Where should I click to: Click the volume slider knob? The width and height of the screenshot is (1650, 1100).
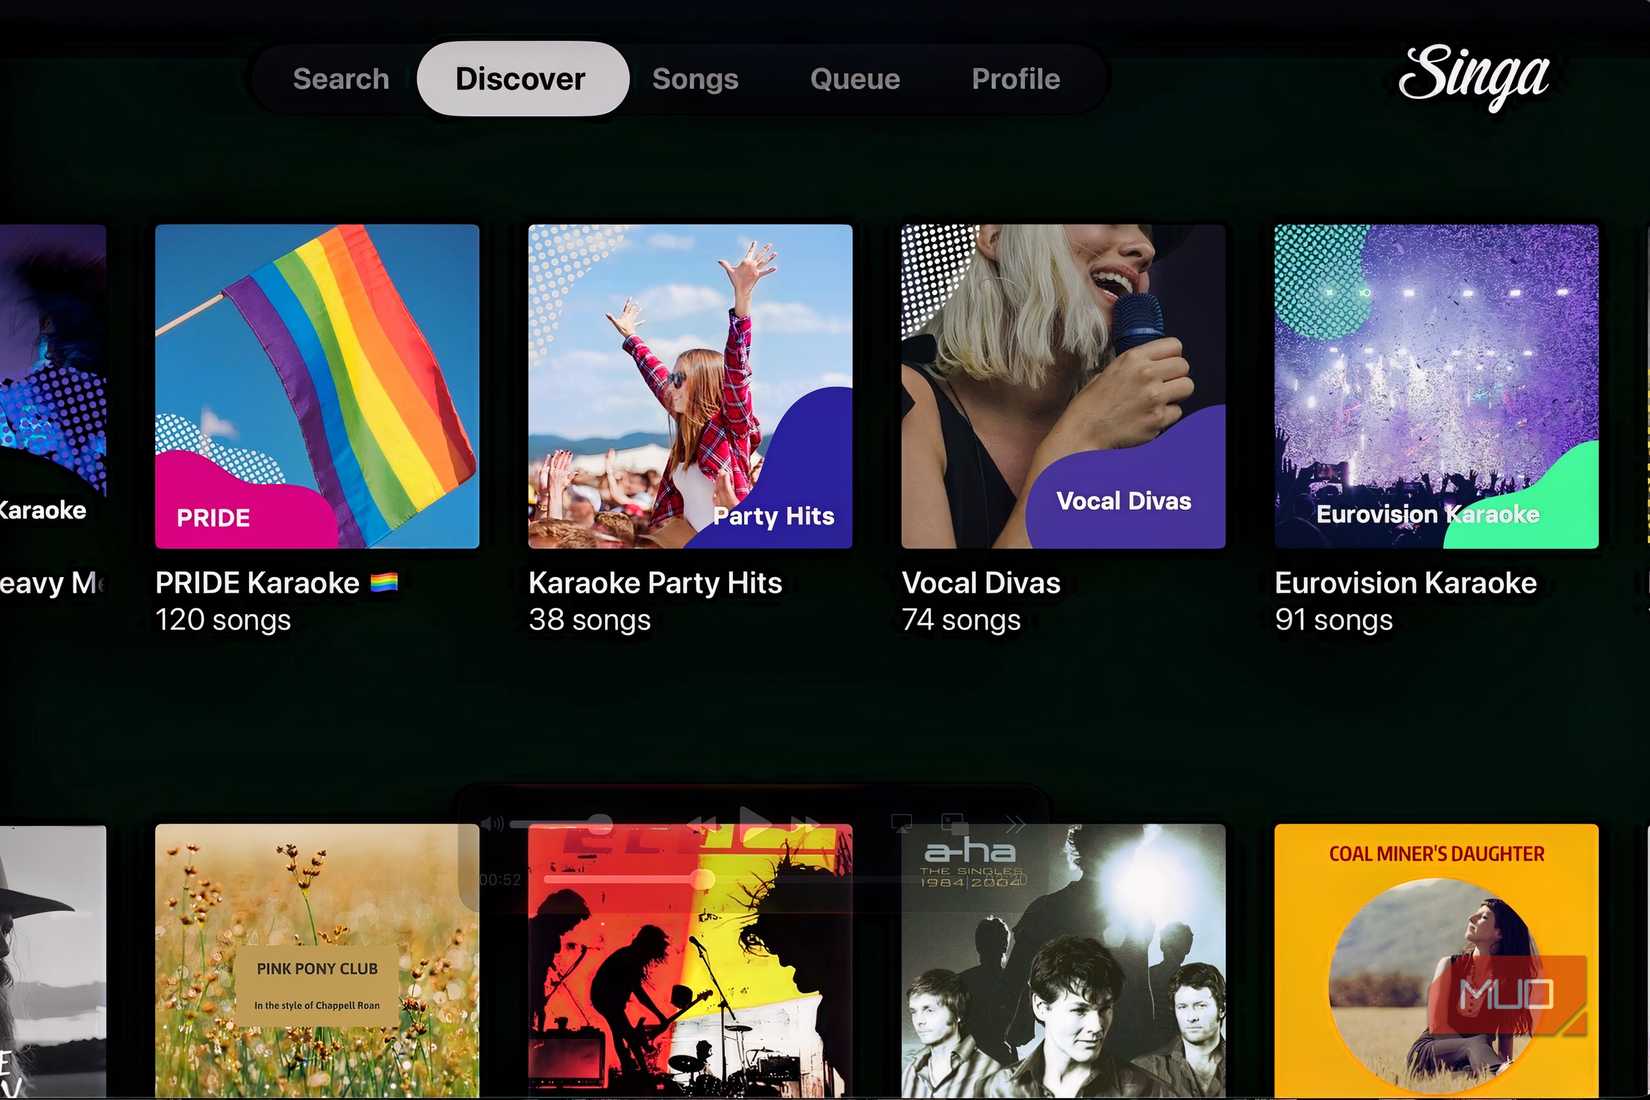(x=600, y=824)
